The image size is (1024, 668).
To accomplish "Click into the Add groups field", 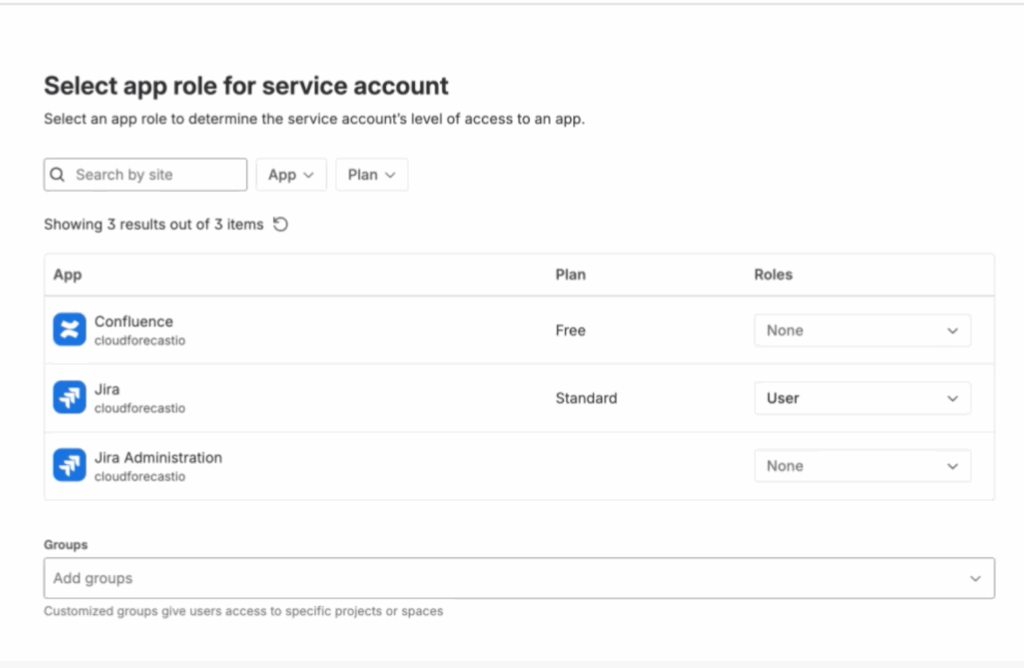I will coord(500,578).
